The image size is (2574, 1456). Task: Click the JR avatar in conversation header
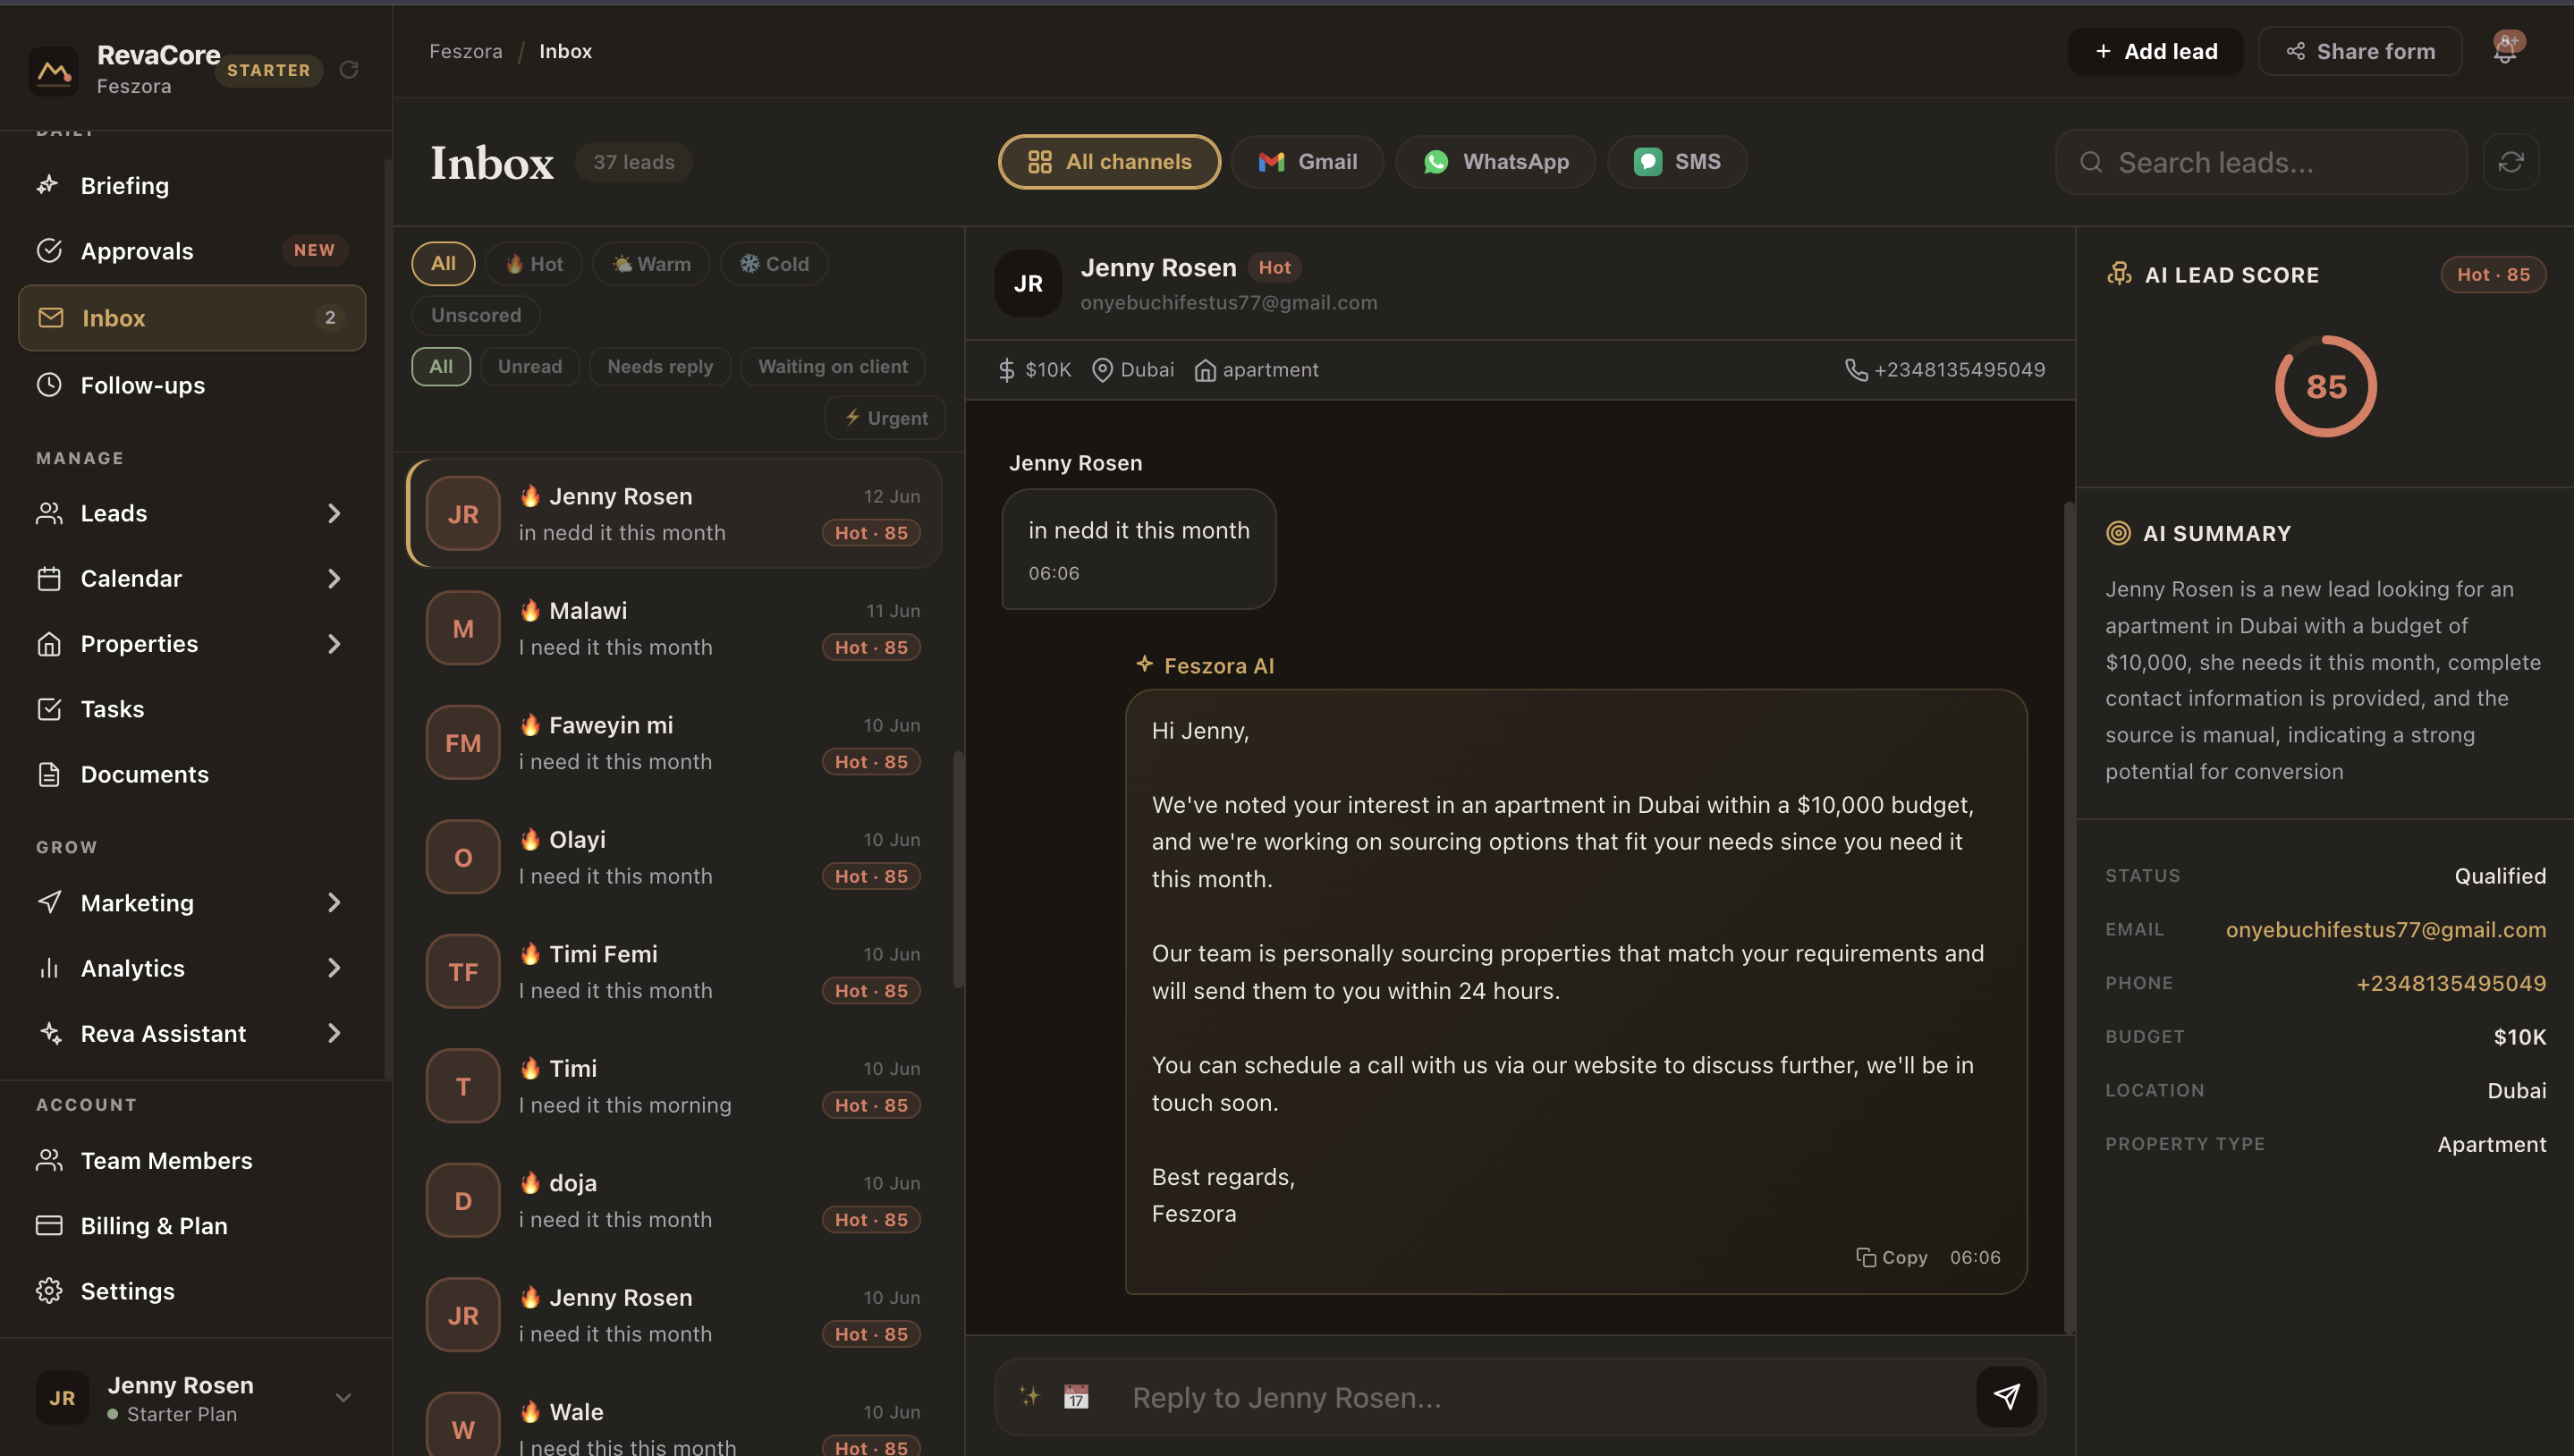1028,284
